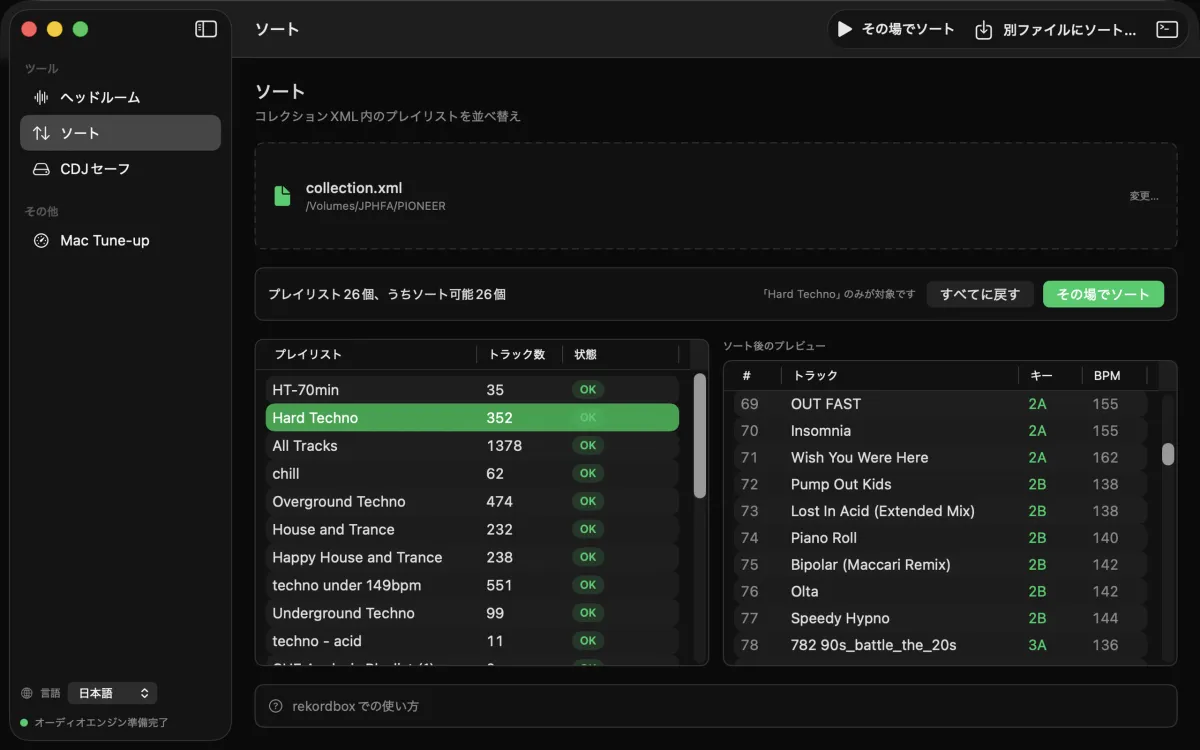Select the House and Trance playlist
The height and width of the screenshot is (750, 1200).
[x=472, y=530]
